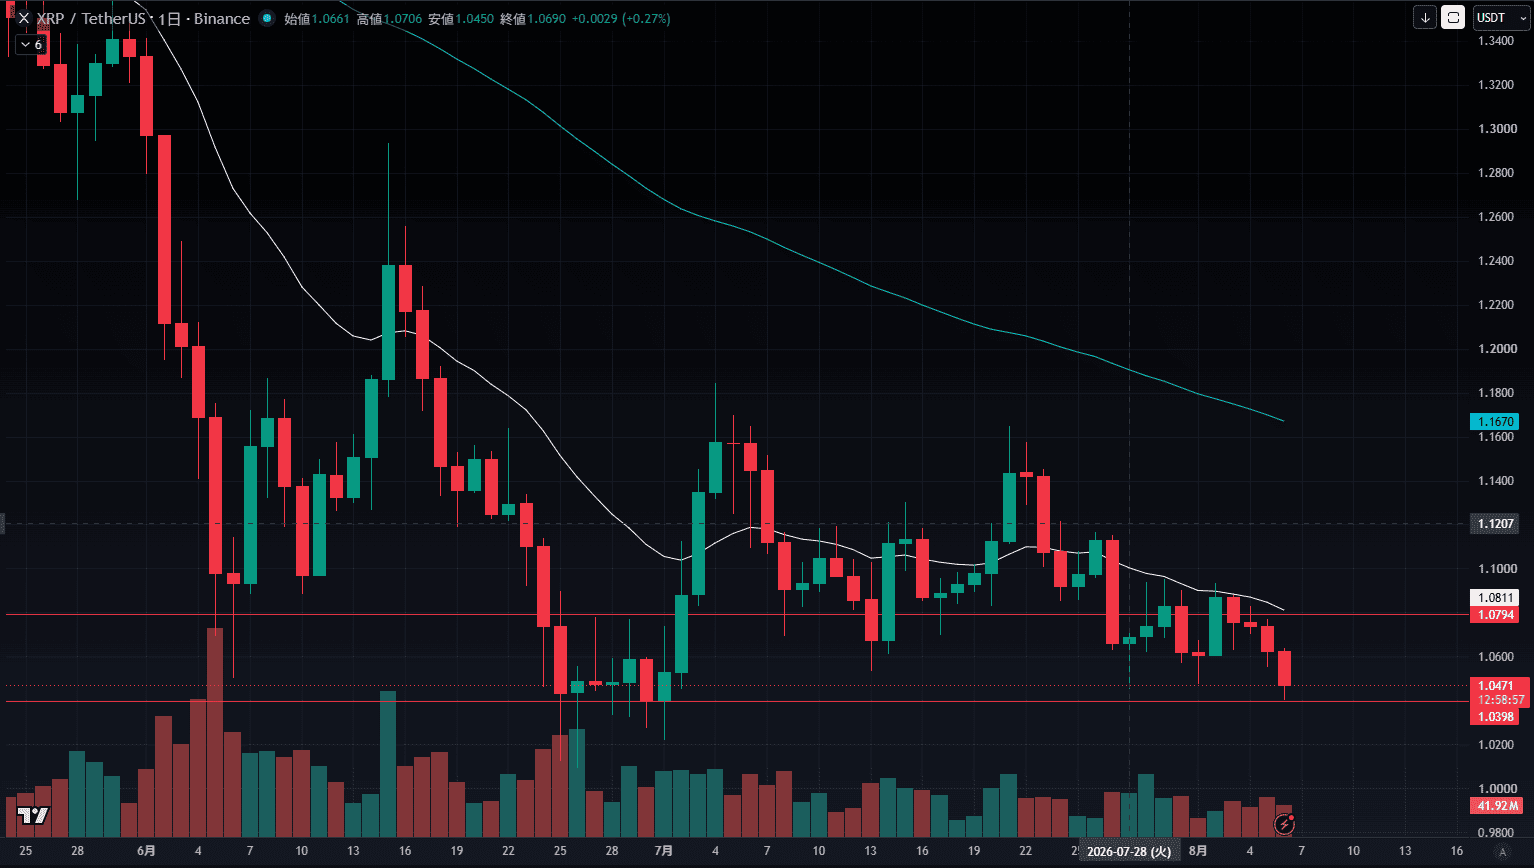This screenshot has width=1534, height=868.
Task: Click the 0.9800 price scale label
Action: (1496, 833)
